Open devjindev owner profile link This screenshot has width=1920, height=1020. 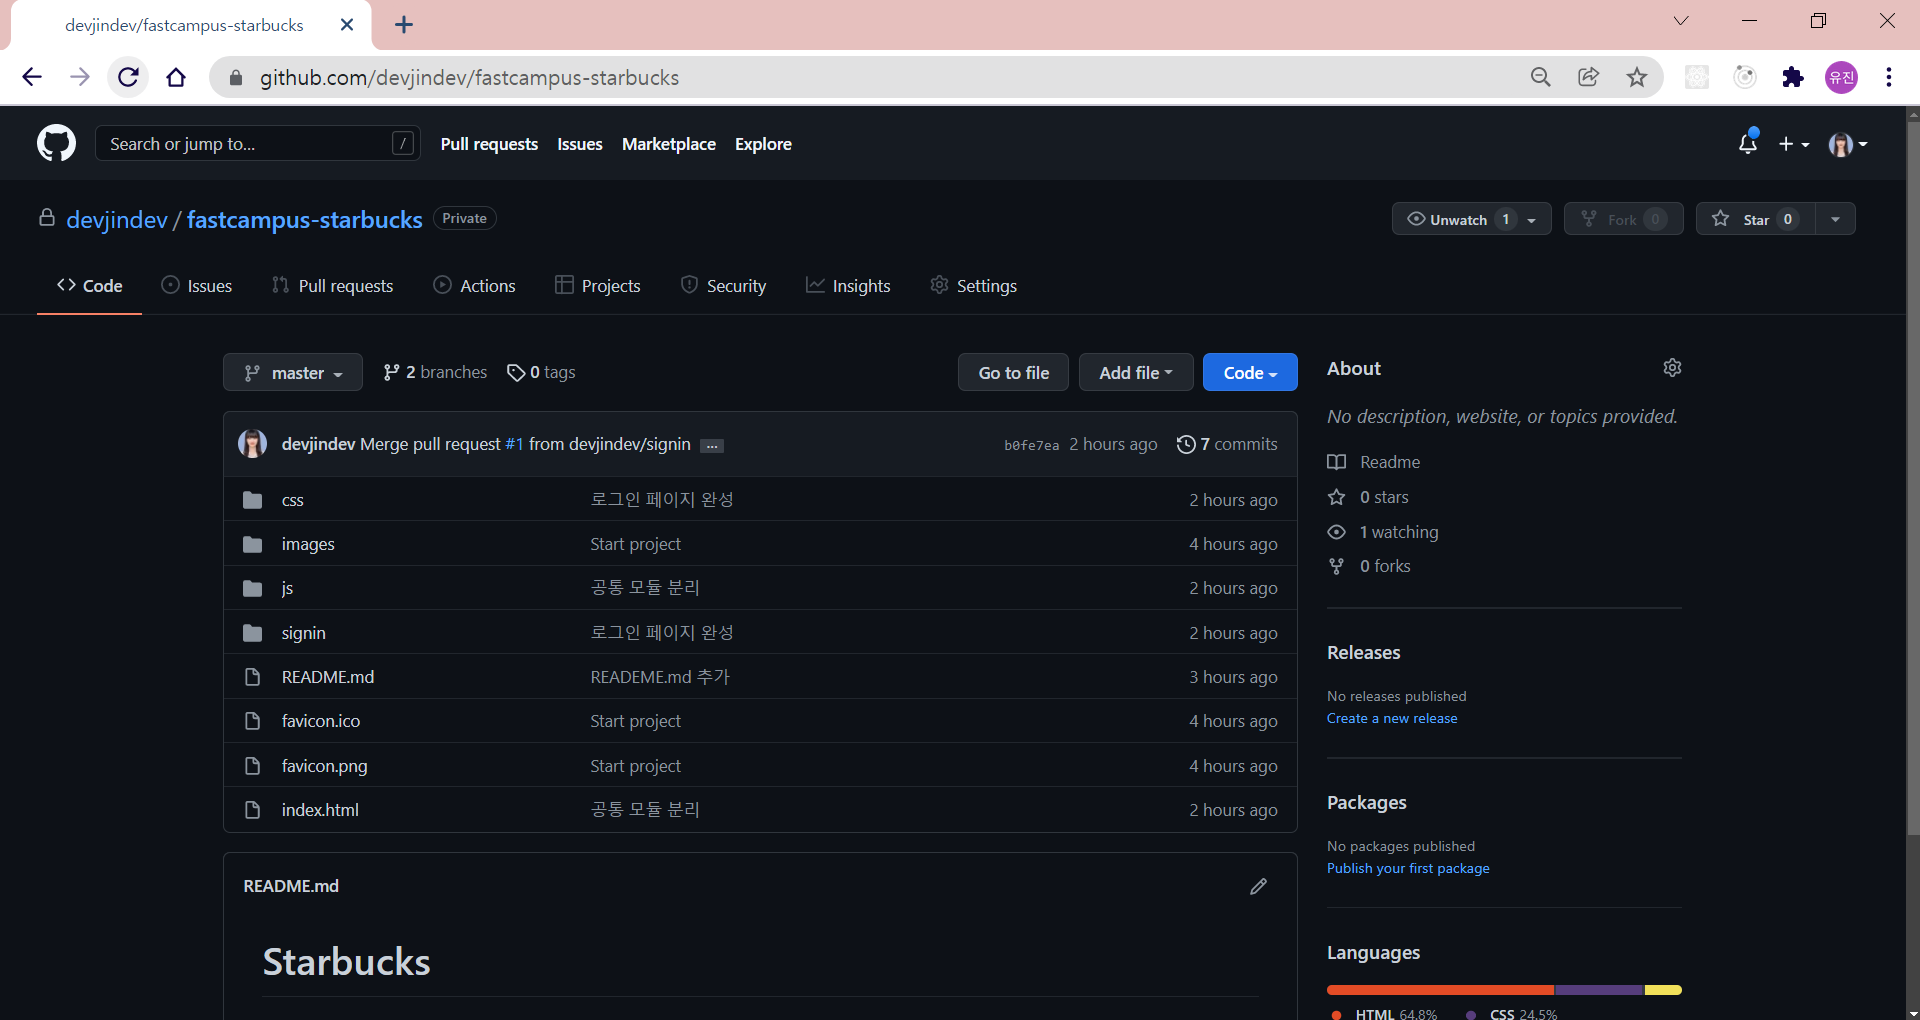coord(117,219)
